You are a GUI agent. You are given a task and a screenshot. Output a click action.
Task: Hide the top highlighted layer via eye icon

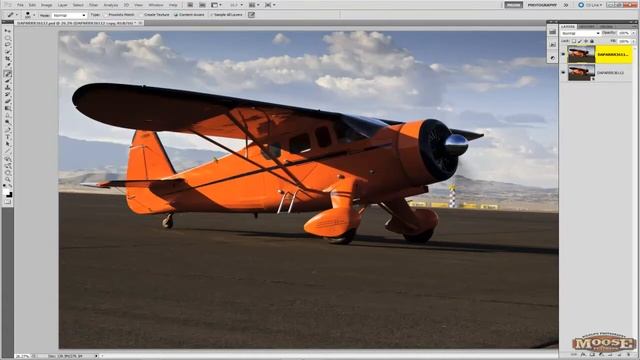[x=563, y=54]
